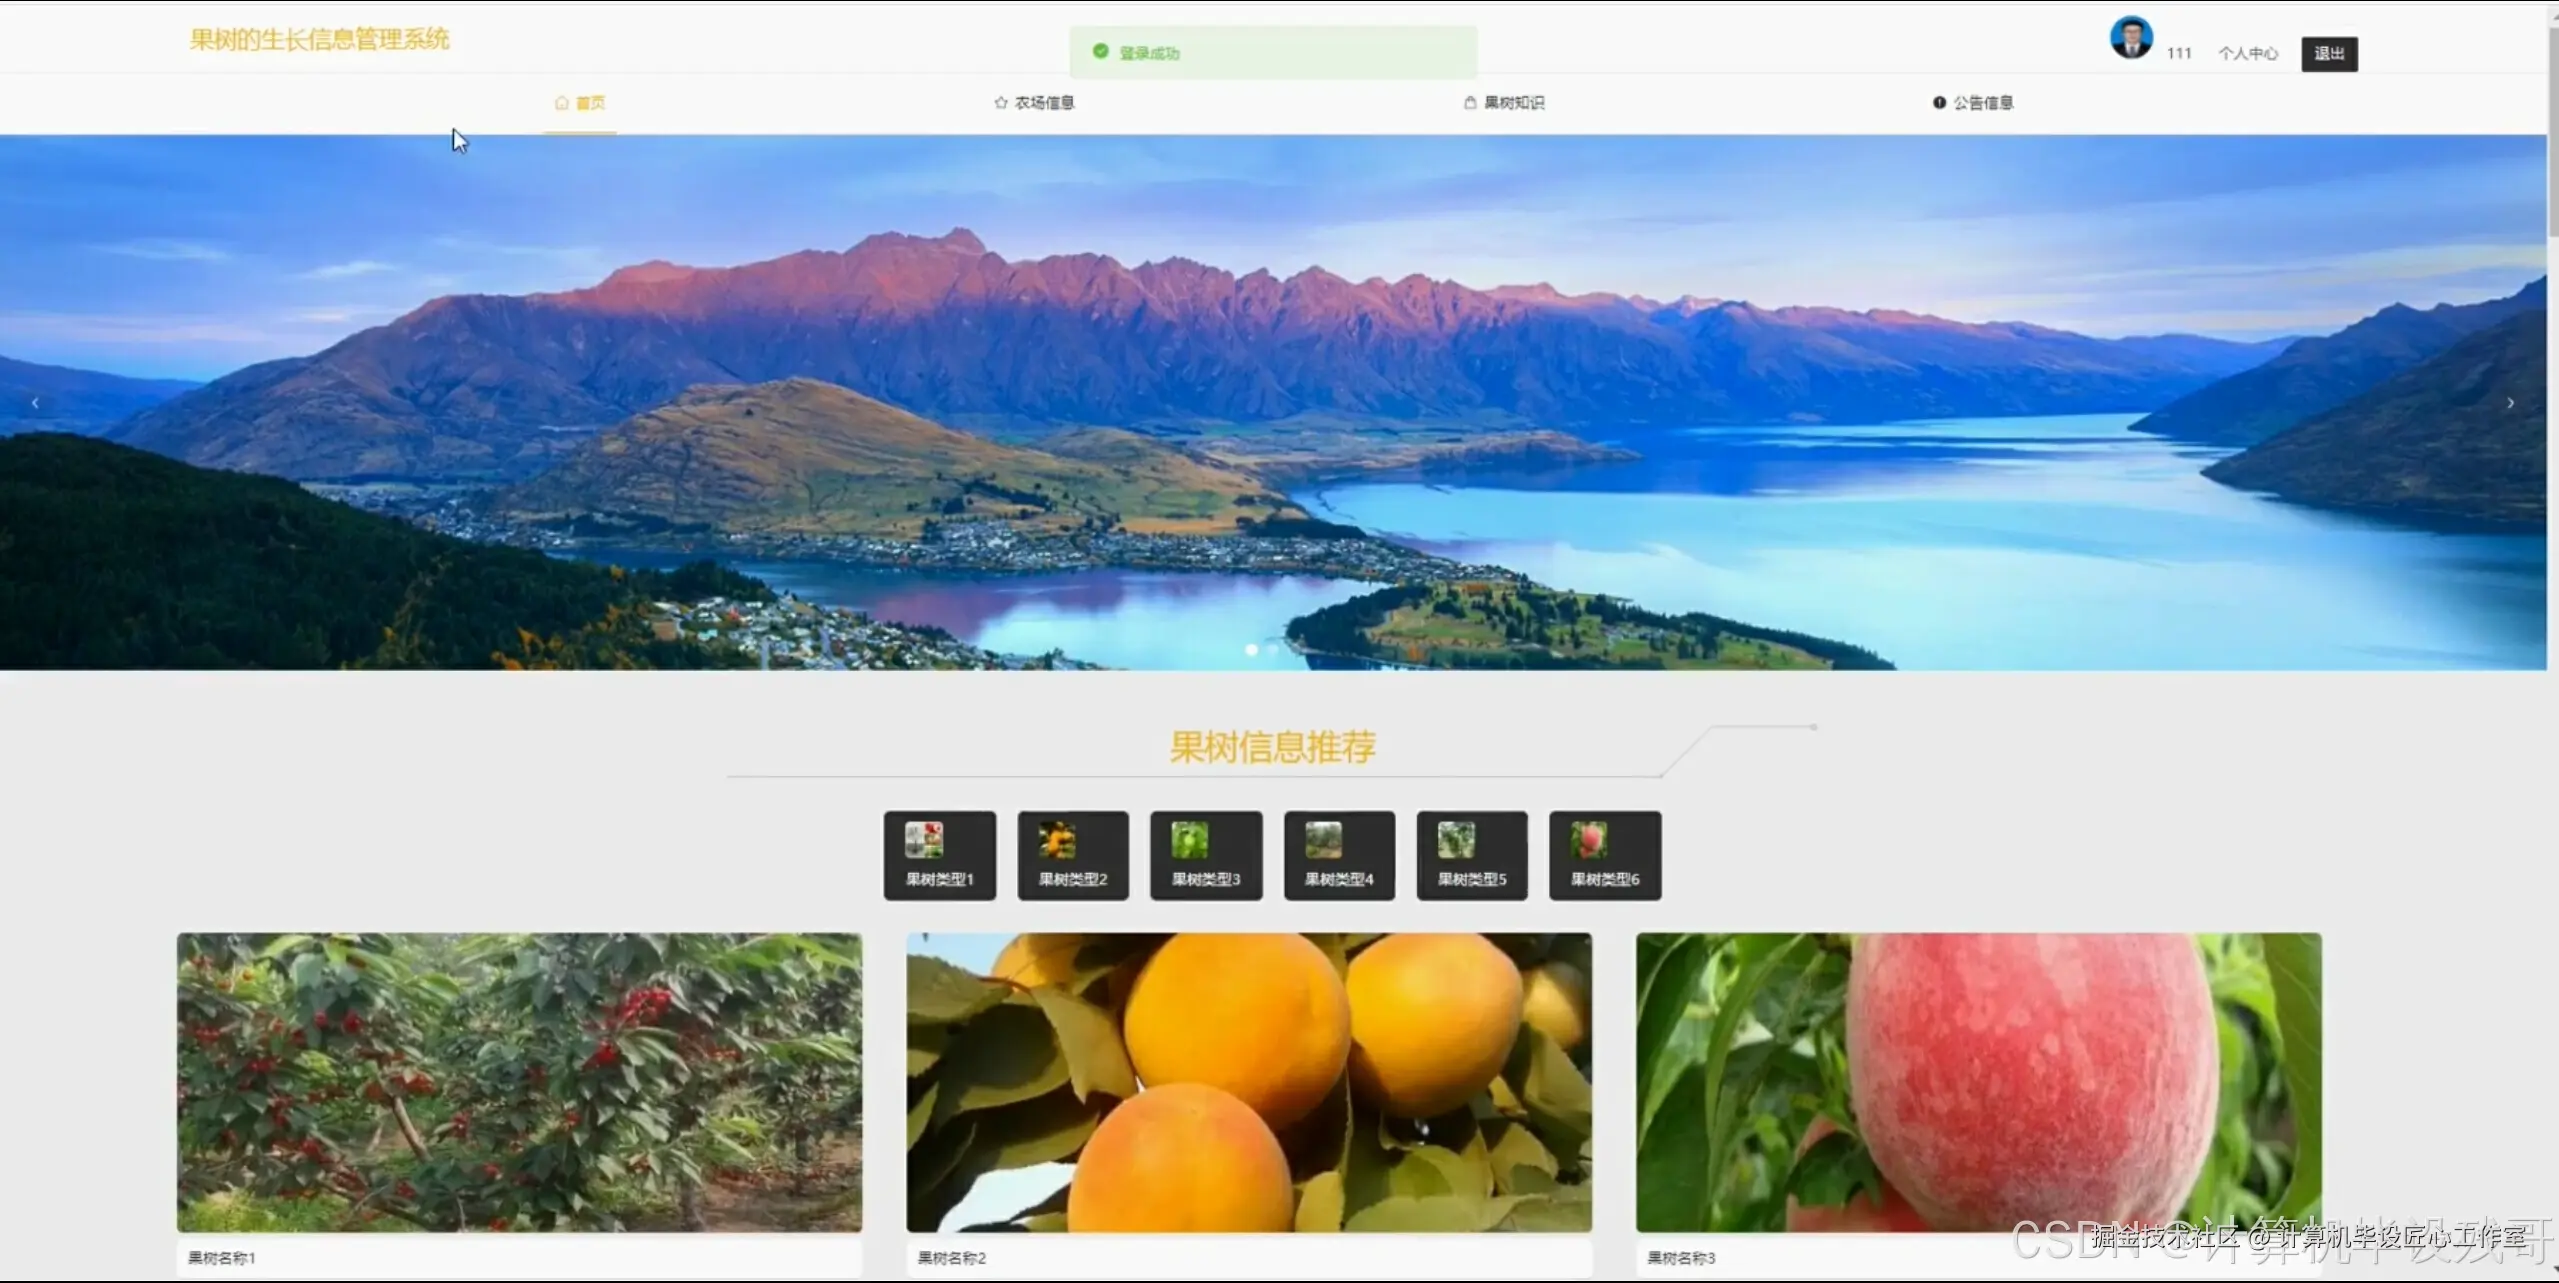This screenshot has width=2559, height=1283.
Task: Select first carousel indicator dot
Action: 1251,650
